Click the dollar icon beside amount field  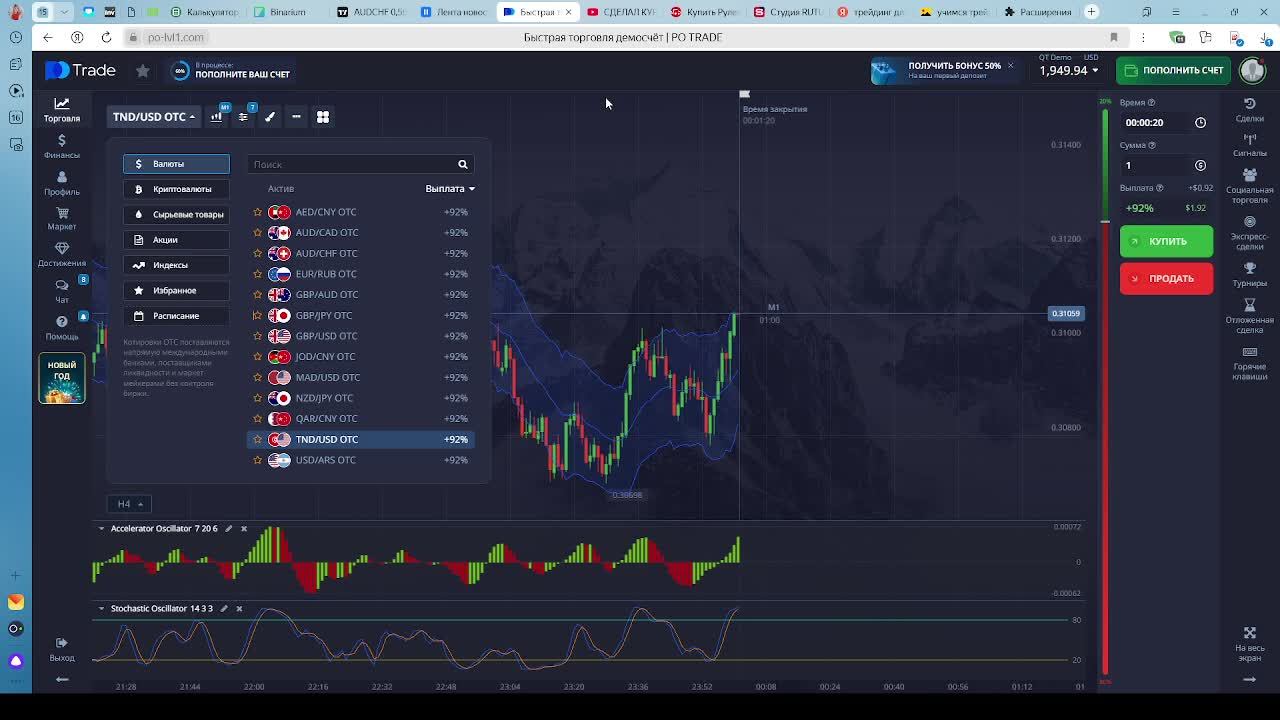1200,166
